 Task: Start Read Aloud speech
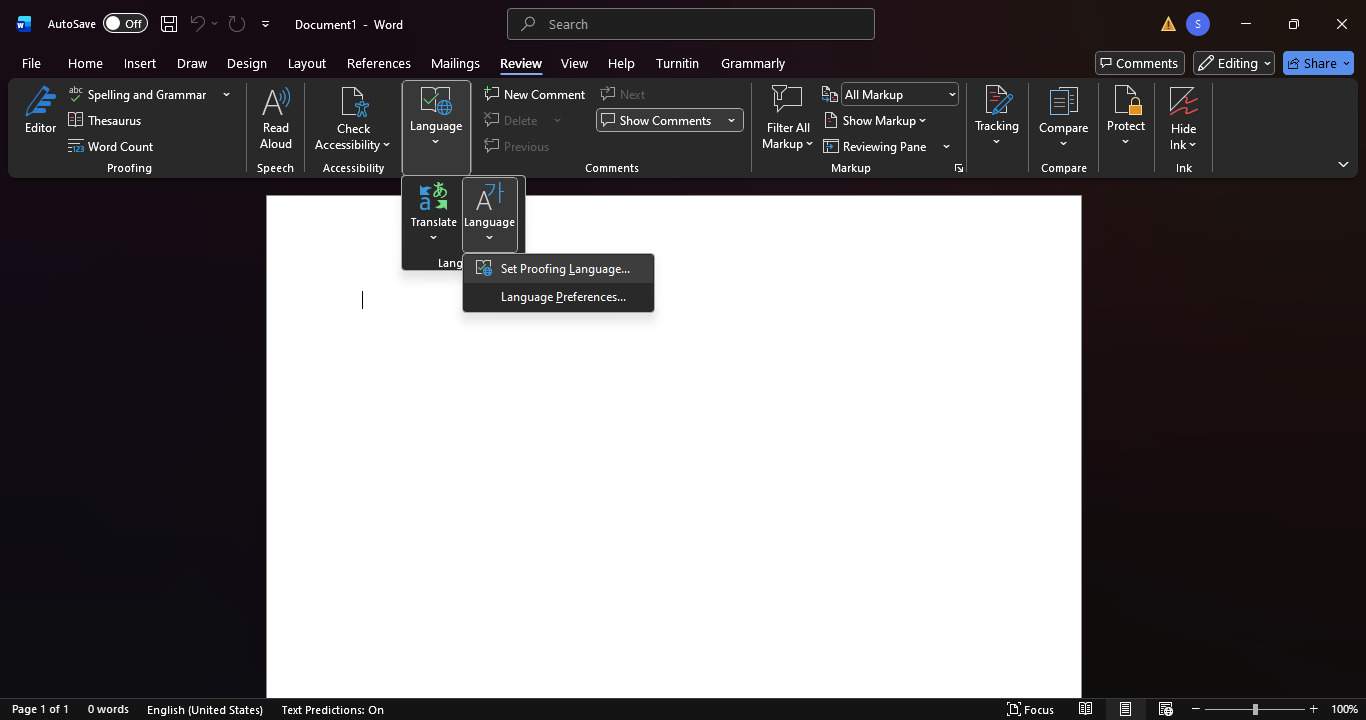[x=276, y=118]
